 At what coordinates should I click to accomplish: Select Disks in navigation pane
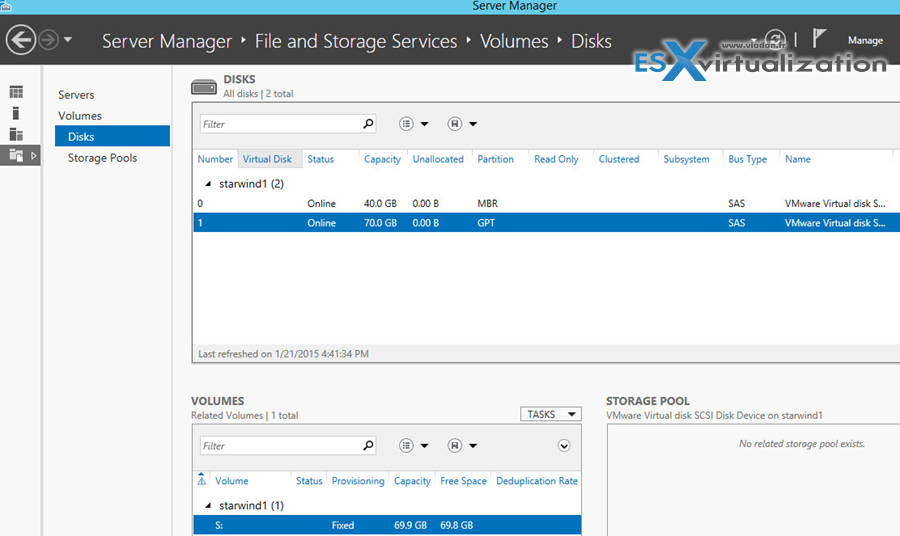point(112,137)
